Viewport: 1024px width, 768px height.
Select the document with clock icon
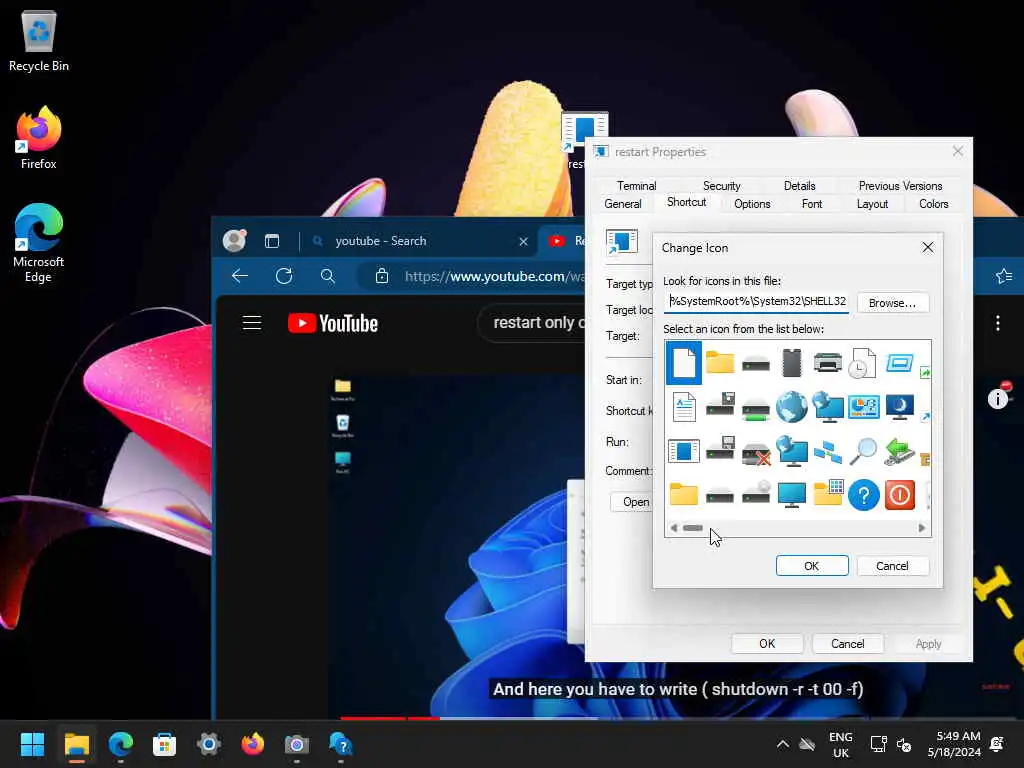(x=863, y=362)
